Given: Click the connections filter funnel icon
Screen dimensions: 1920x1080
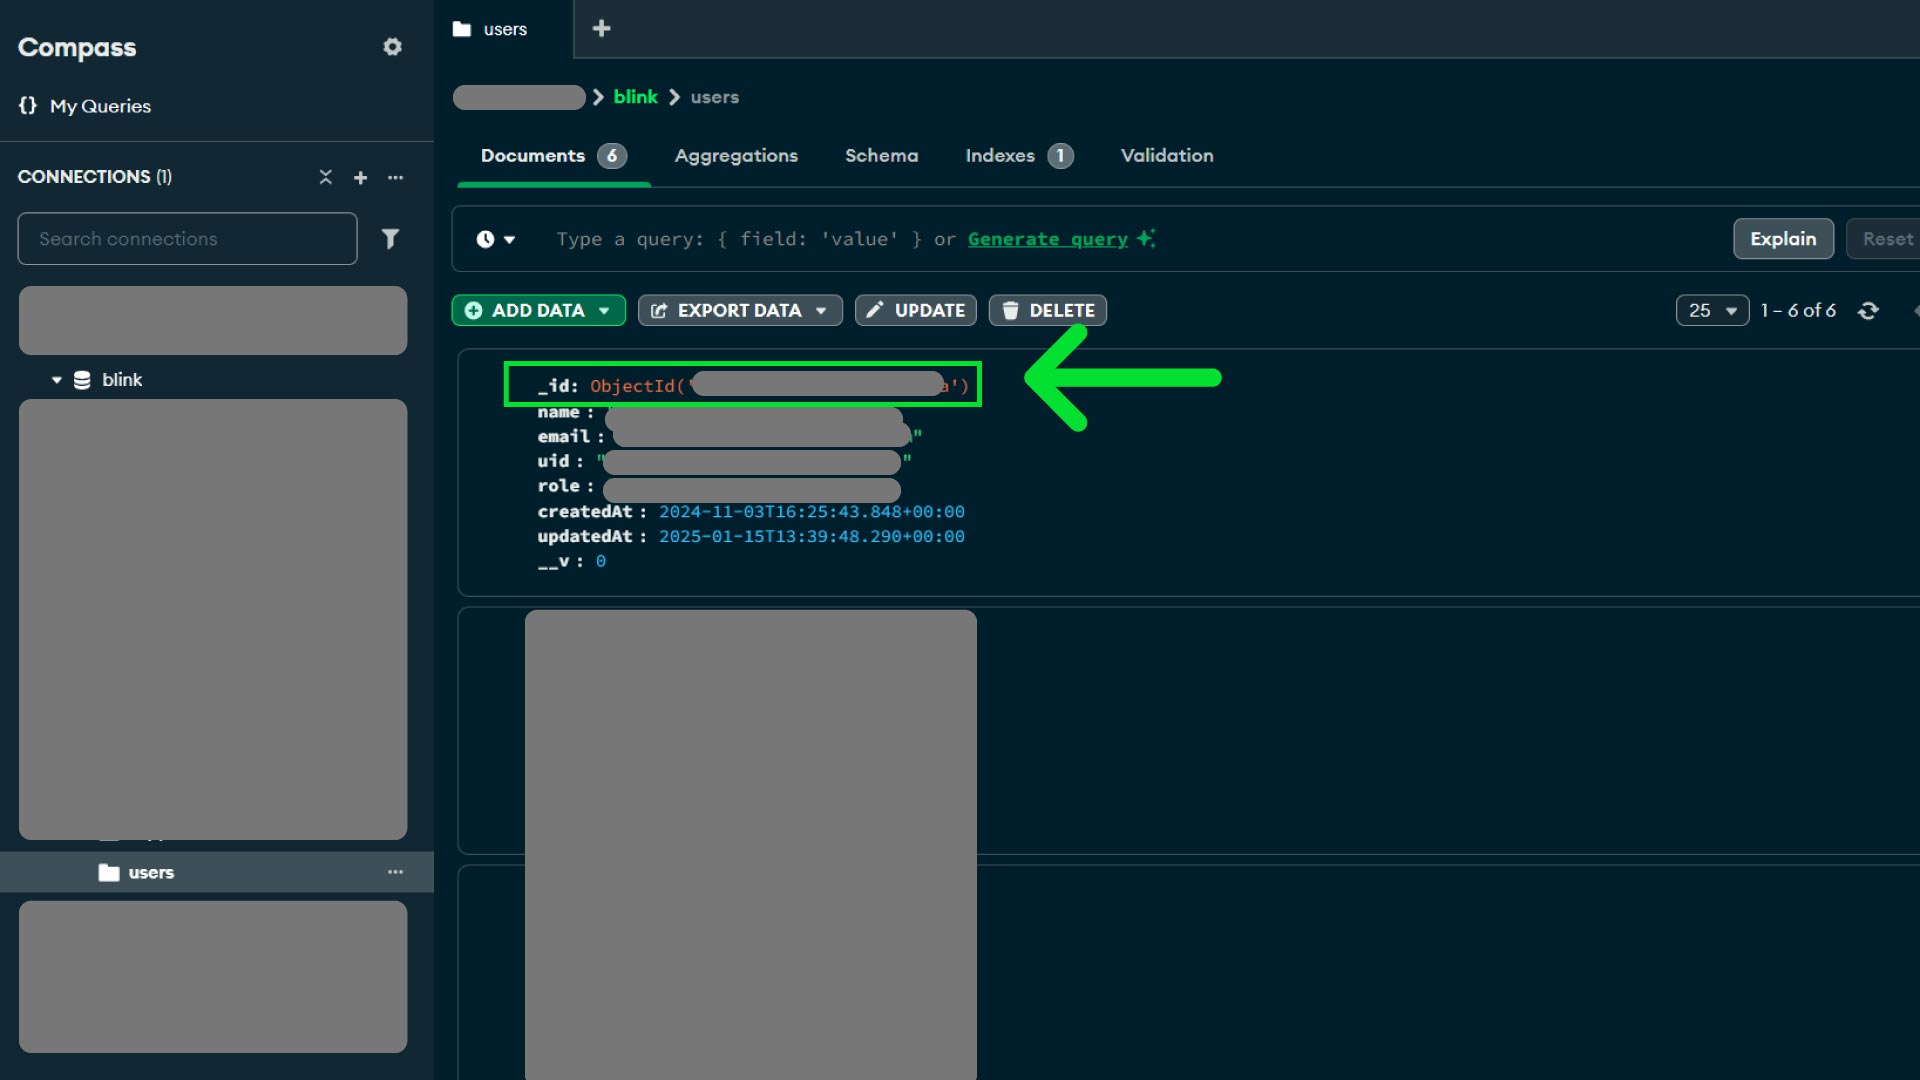Looking at the screenshot, I should tap(390, 239).
